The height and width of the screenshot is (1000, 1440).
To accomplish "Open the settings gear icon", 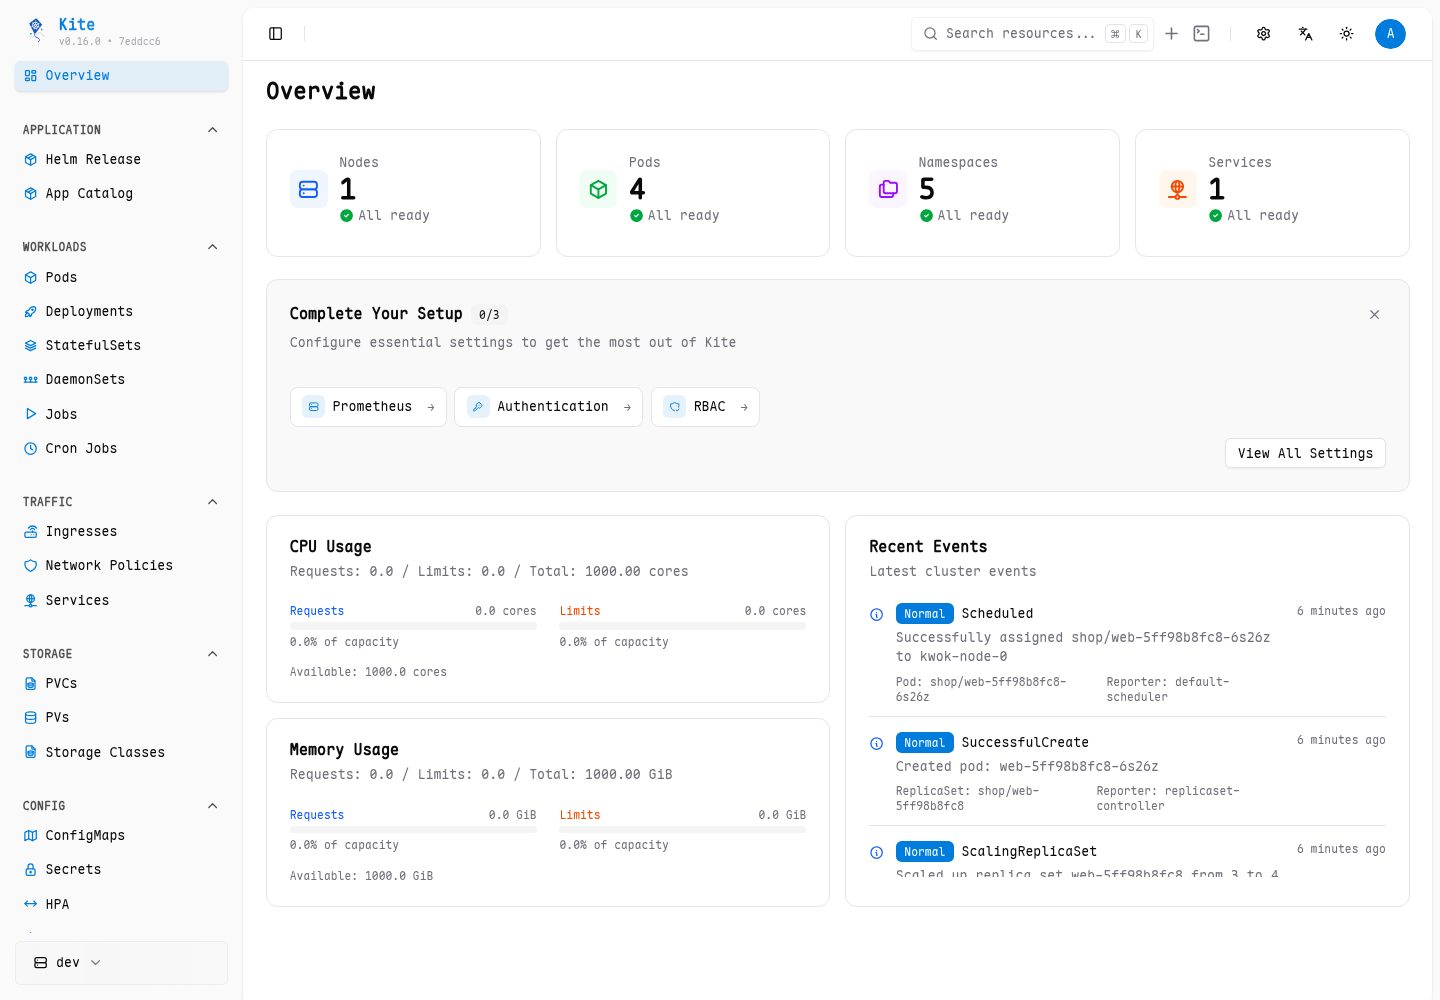I will click(x=1264, y=34).
